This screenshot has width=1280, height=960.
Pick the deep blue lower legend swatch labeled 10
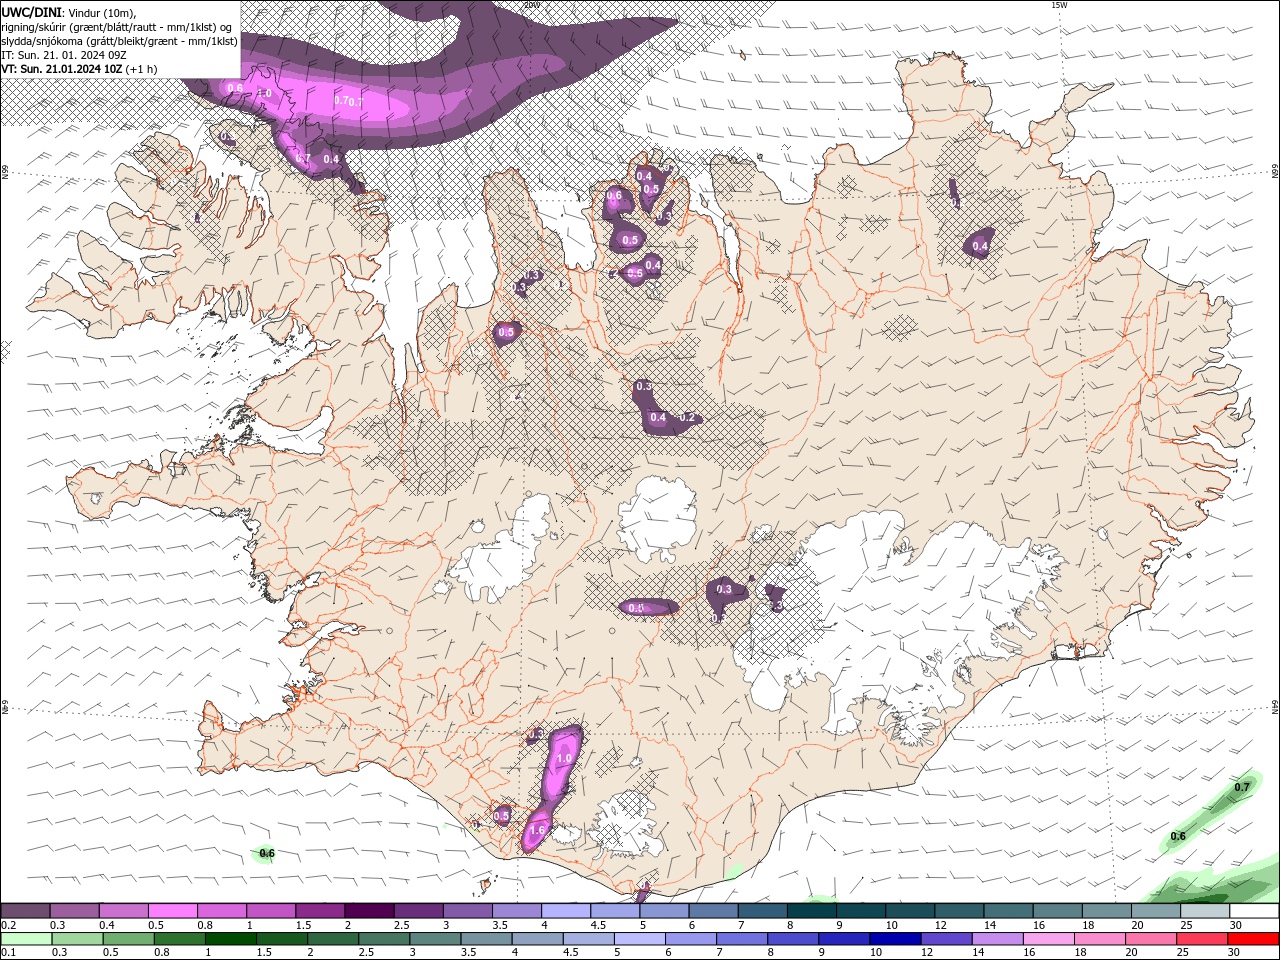pos(896,939)
